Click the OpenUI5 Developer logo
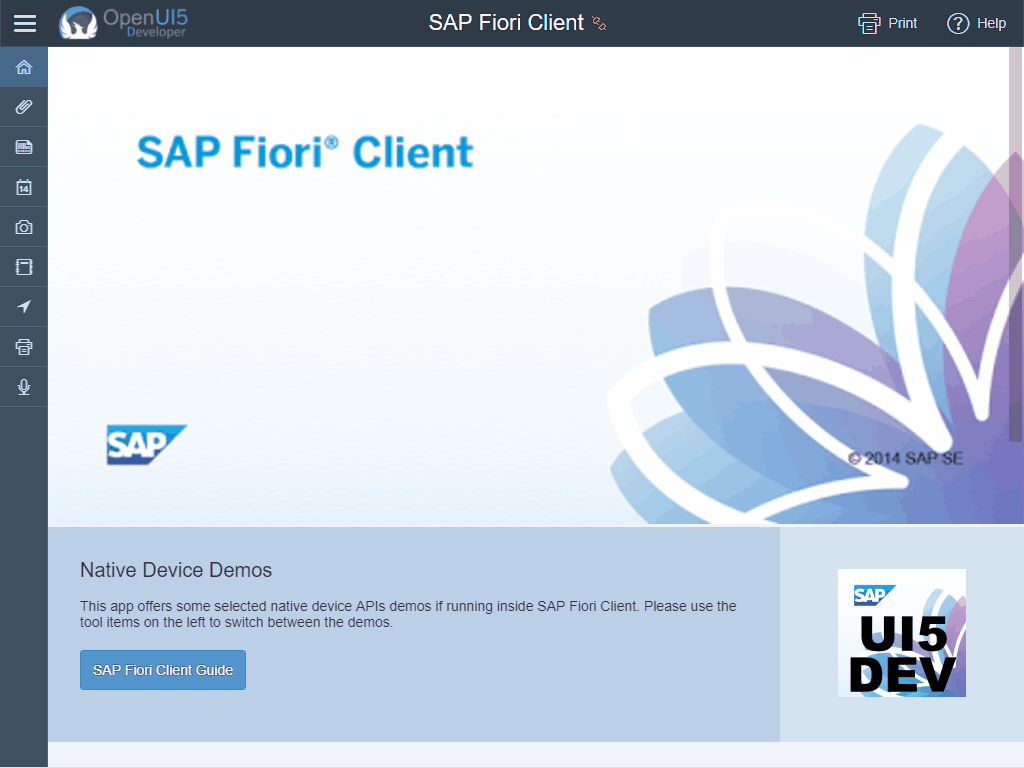 [123, 23]
